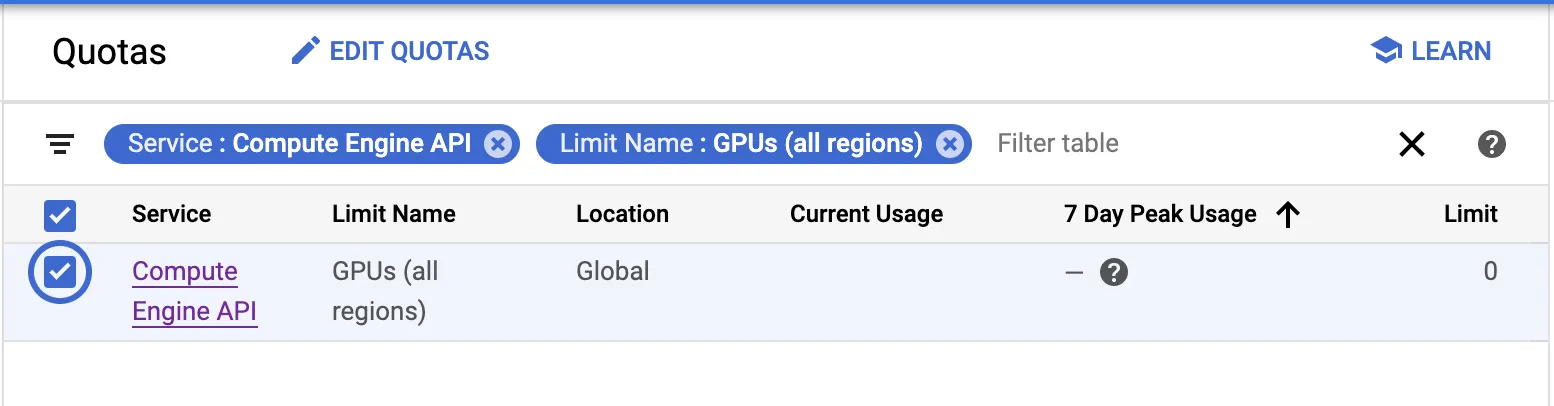Open the filter help question mark icon
The image size is (1554, 406).
[x=1491, y=144]
